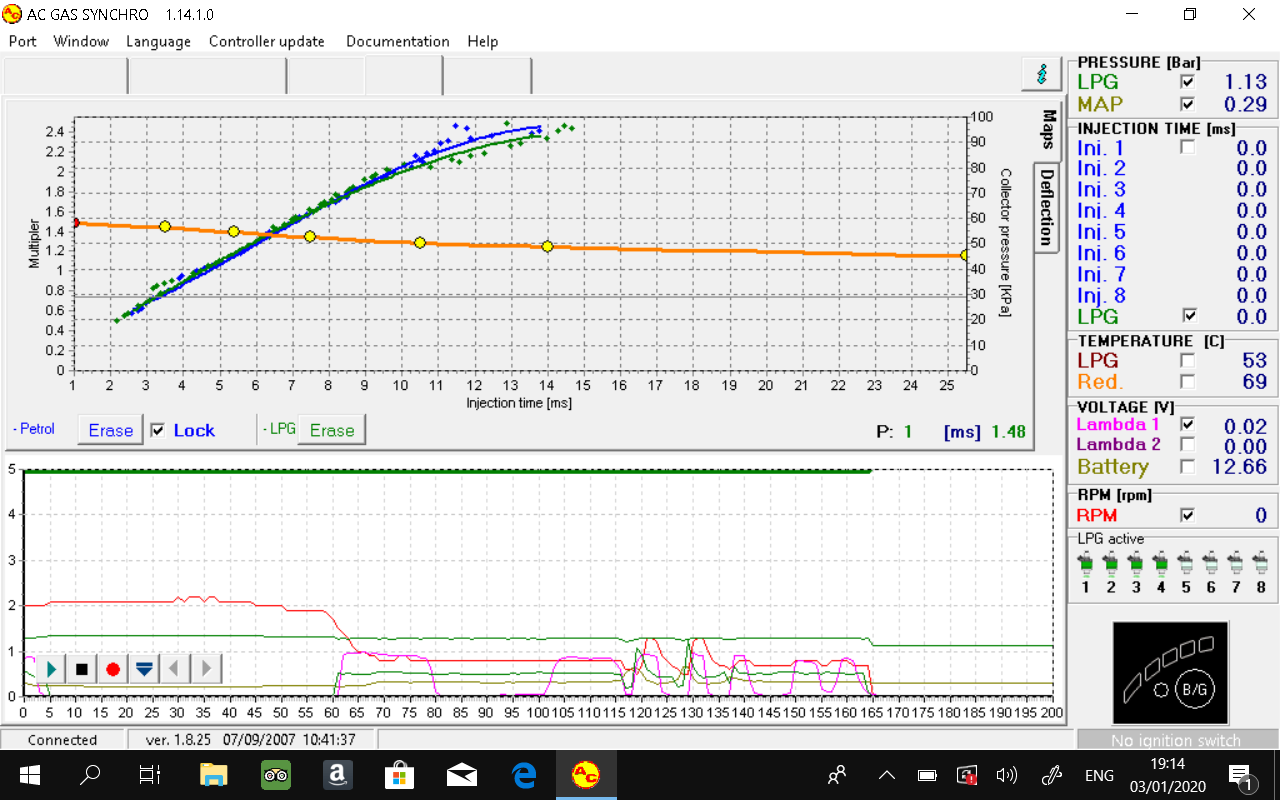Switch to the Deflection tab
This screenshot has width=1280, height=800.
pos(1046,206)
